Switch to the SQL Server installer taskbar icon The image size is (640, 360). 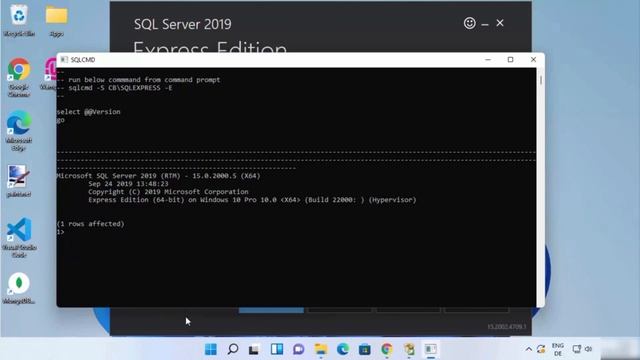(409, 349)
